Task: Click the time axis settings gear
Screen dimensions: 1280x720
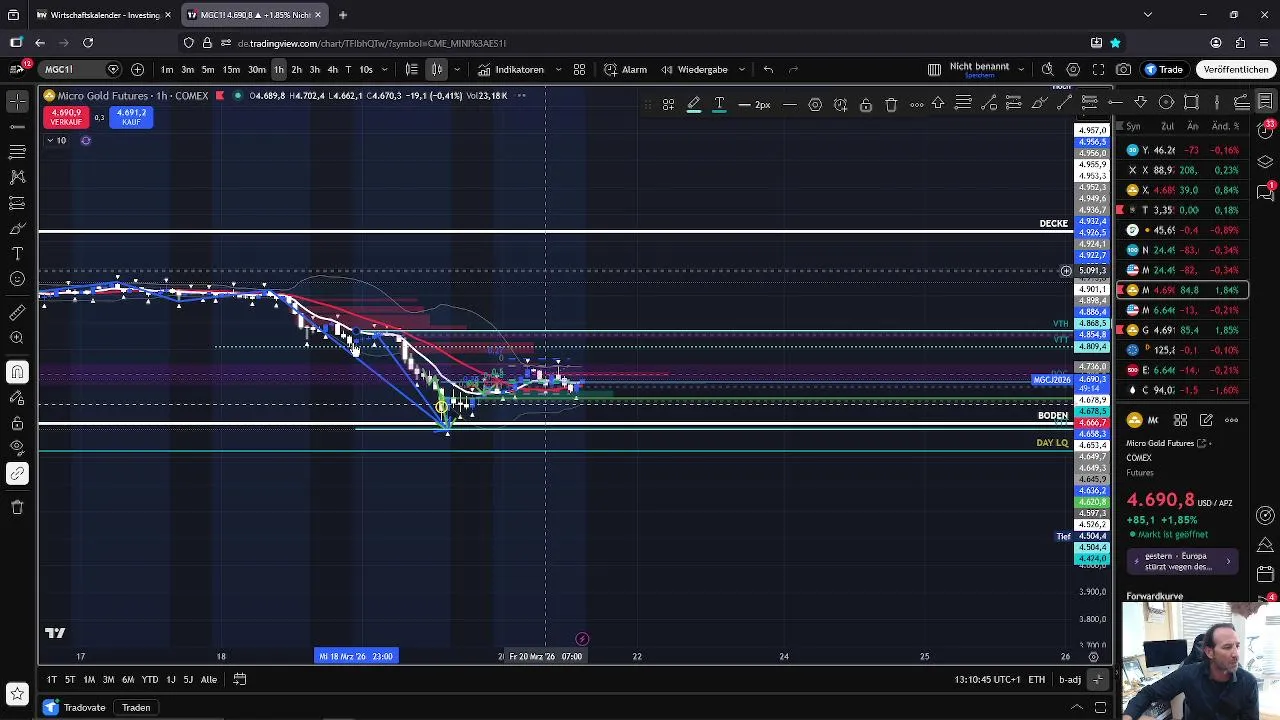Action: click(1093, 656)
